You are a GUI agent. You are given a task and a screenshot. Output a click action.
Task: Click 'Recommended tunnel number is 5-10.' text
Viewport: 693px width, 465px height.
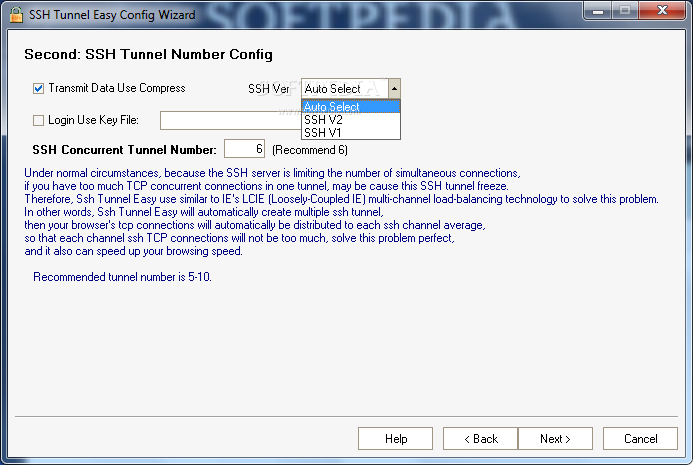pos(122,277)
